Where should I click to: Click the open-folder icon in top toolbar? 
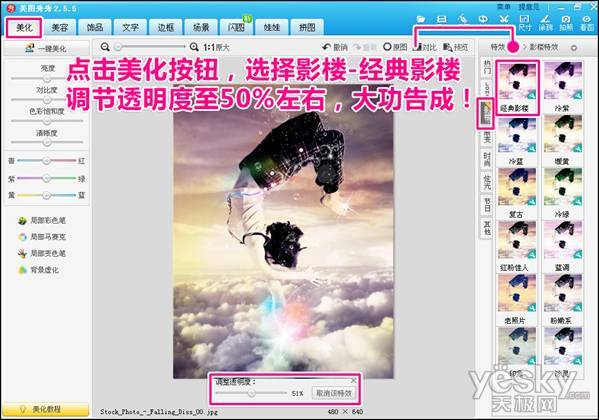pyautogui.click(x=421, y=19)
